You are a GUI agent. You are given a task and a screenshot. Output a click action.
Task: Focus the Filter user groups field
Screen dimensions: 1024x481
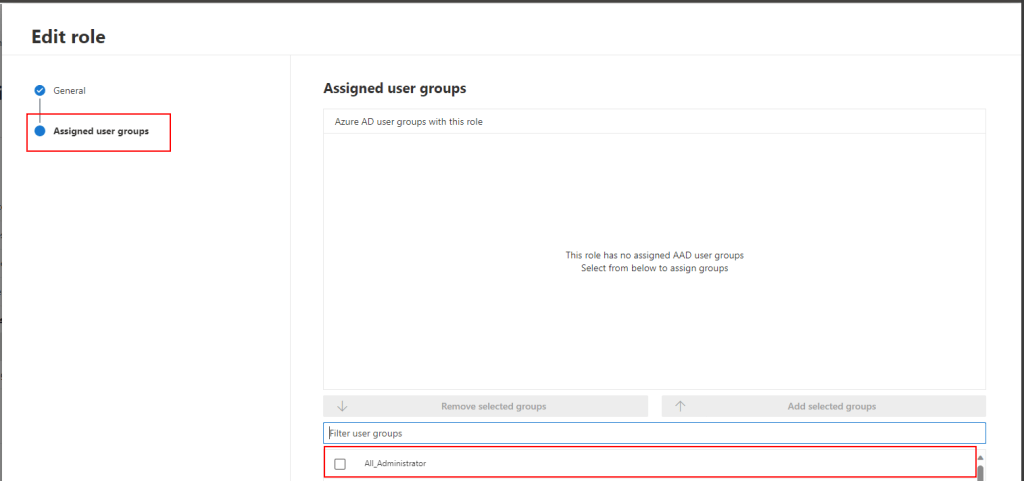click(654, 433)
